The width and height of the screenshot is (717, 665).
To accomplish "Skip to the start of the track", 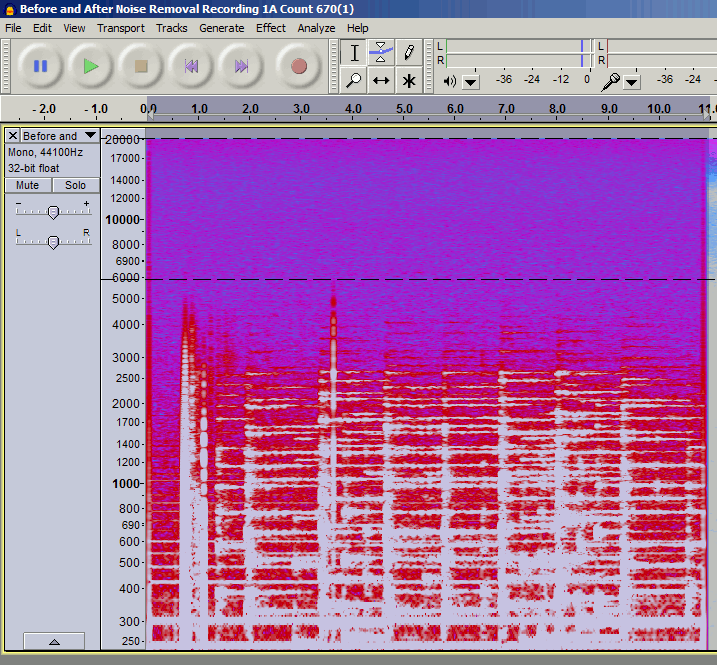I will pos(190,67).
